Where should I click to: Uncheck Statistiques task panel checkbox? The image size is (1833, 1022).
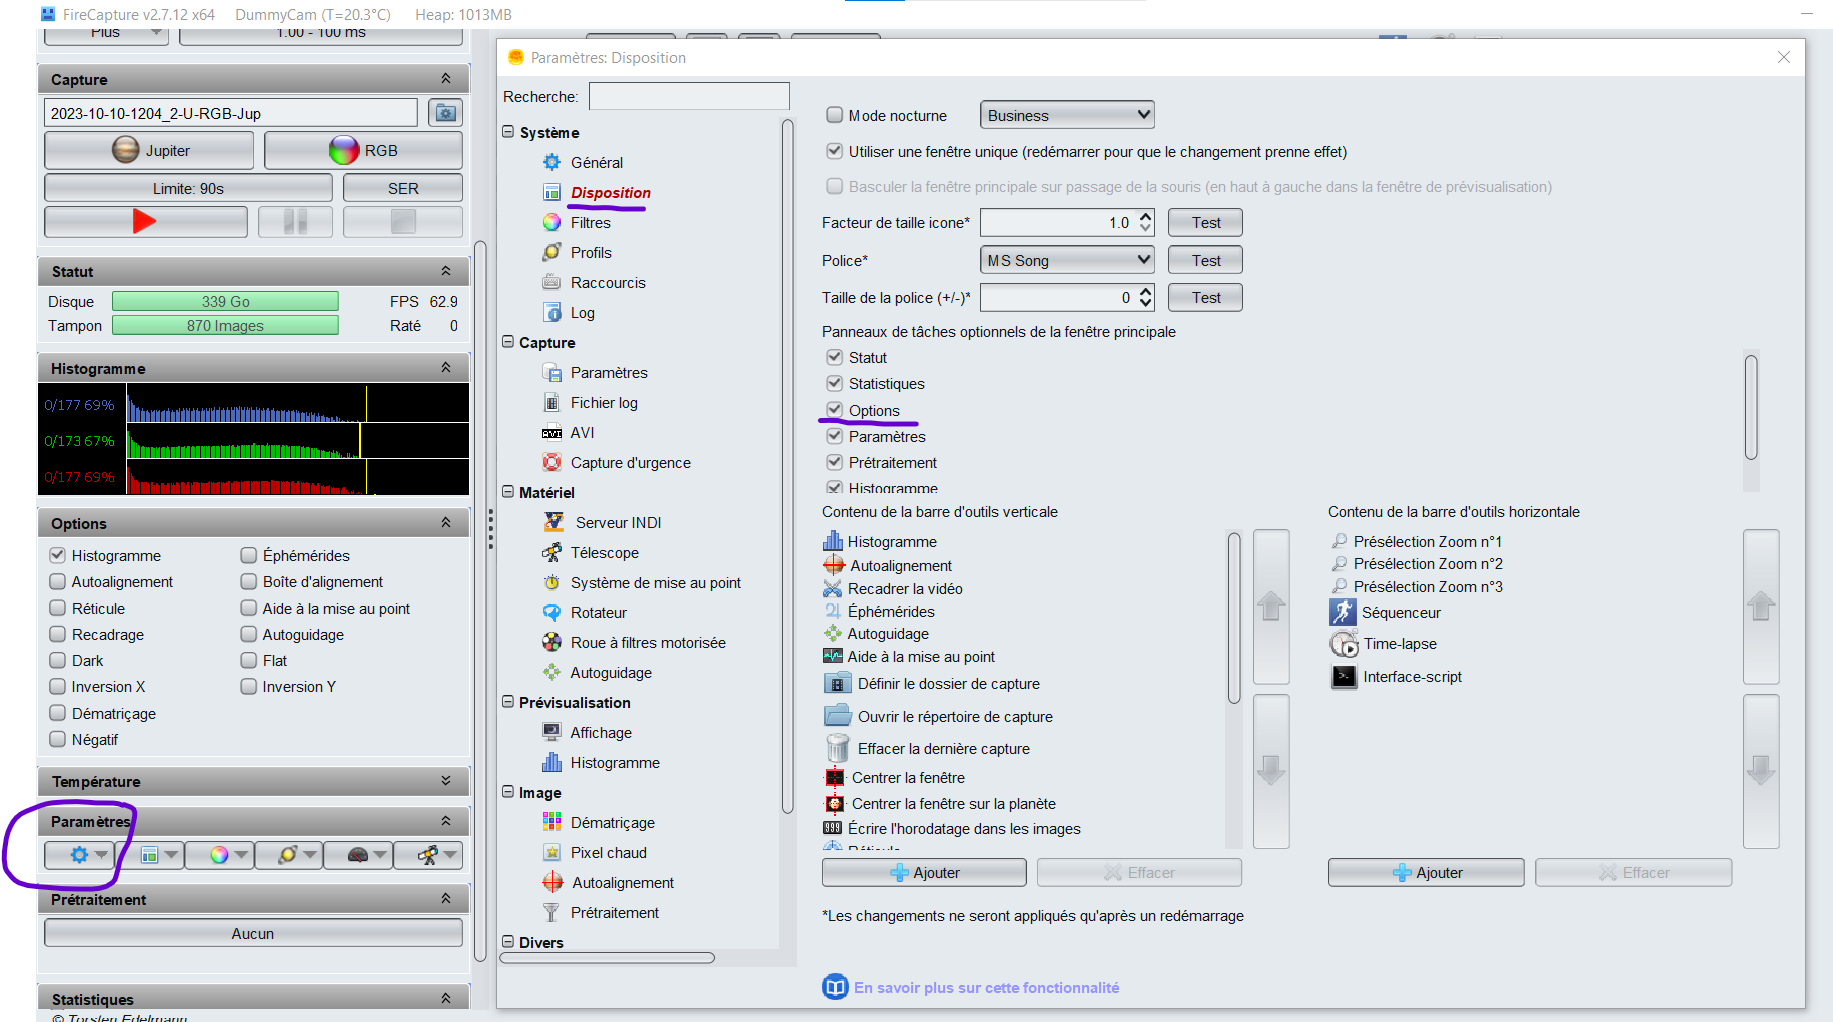(x=834, y=383)
